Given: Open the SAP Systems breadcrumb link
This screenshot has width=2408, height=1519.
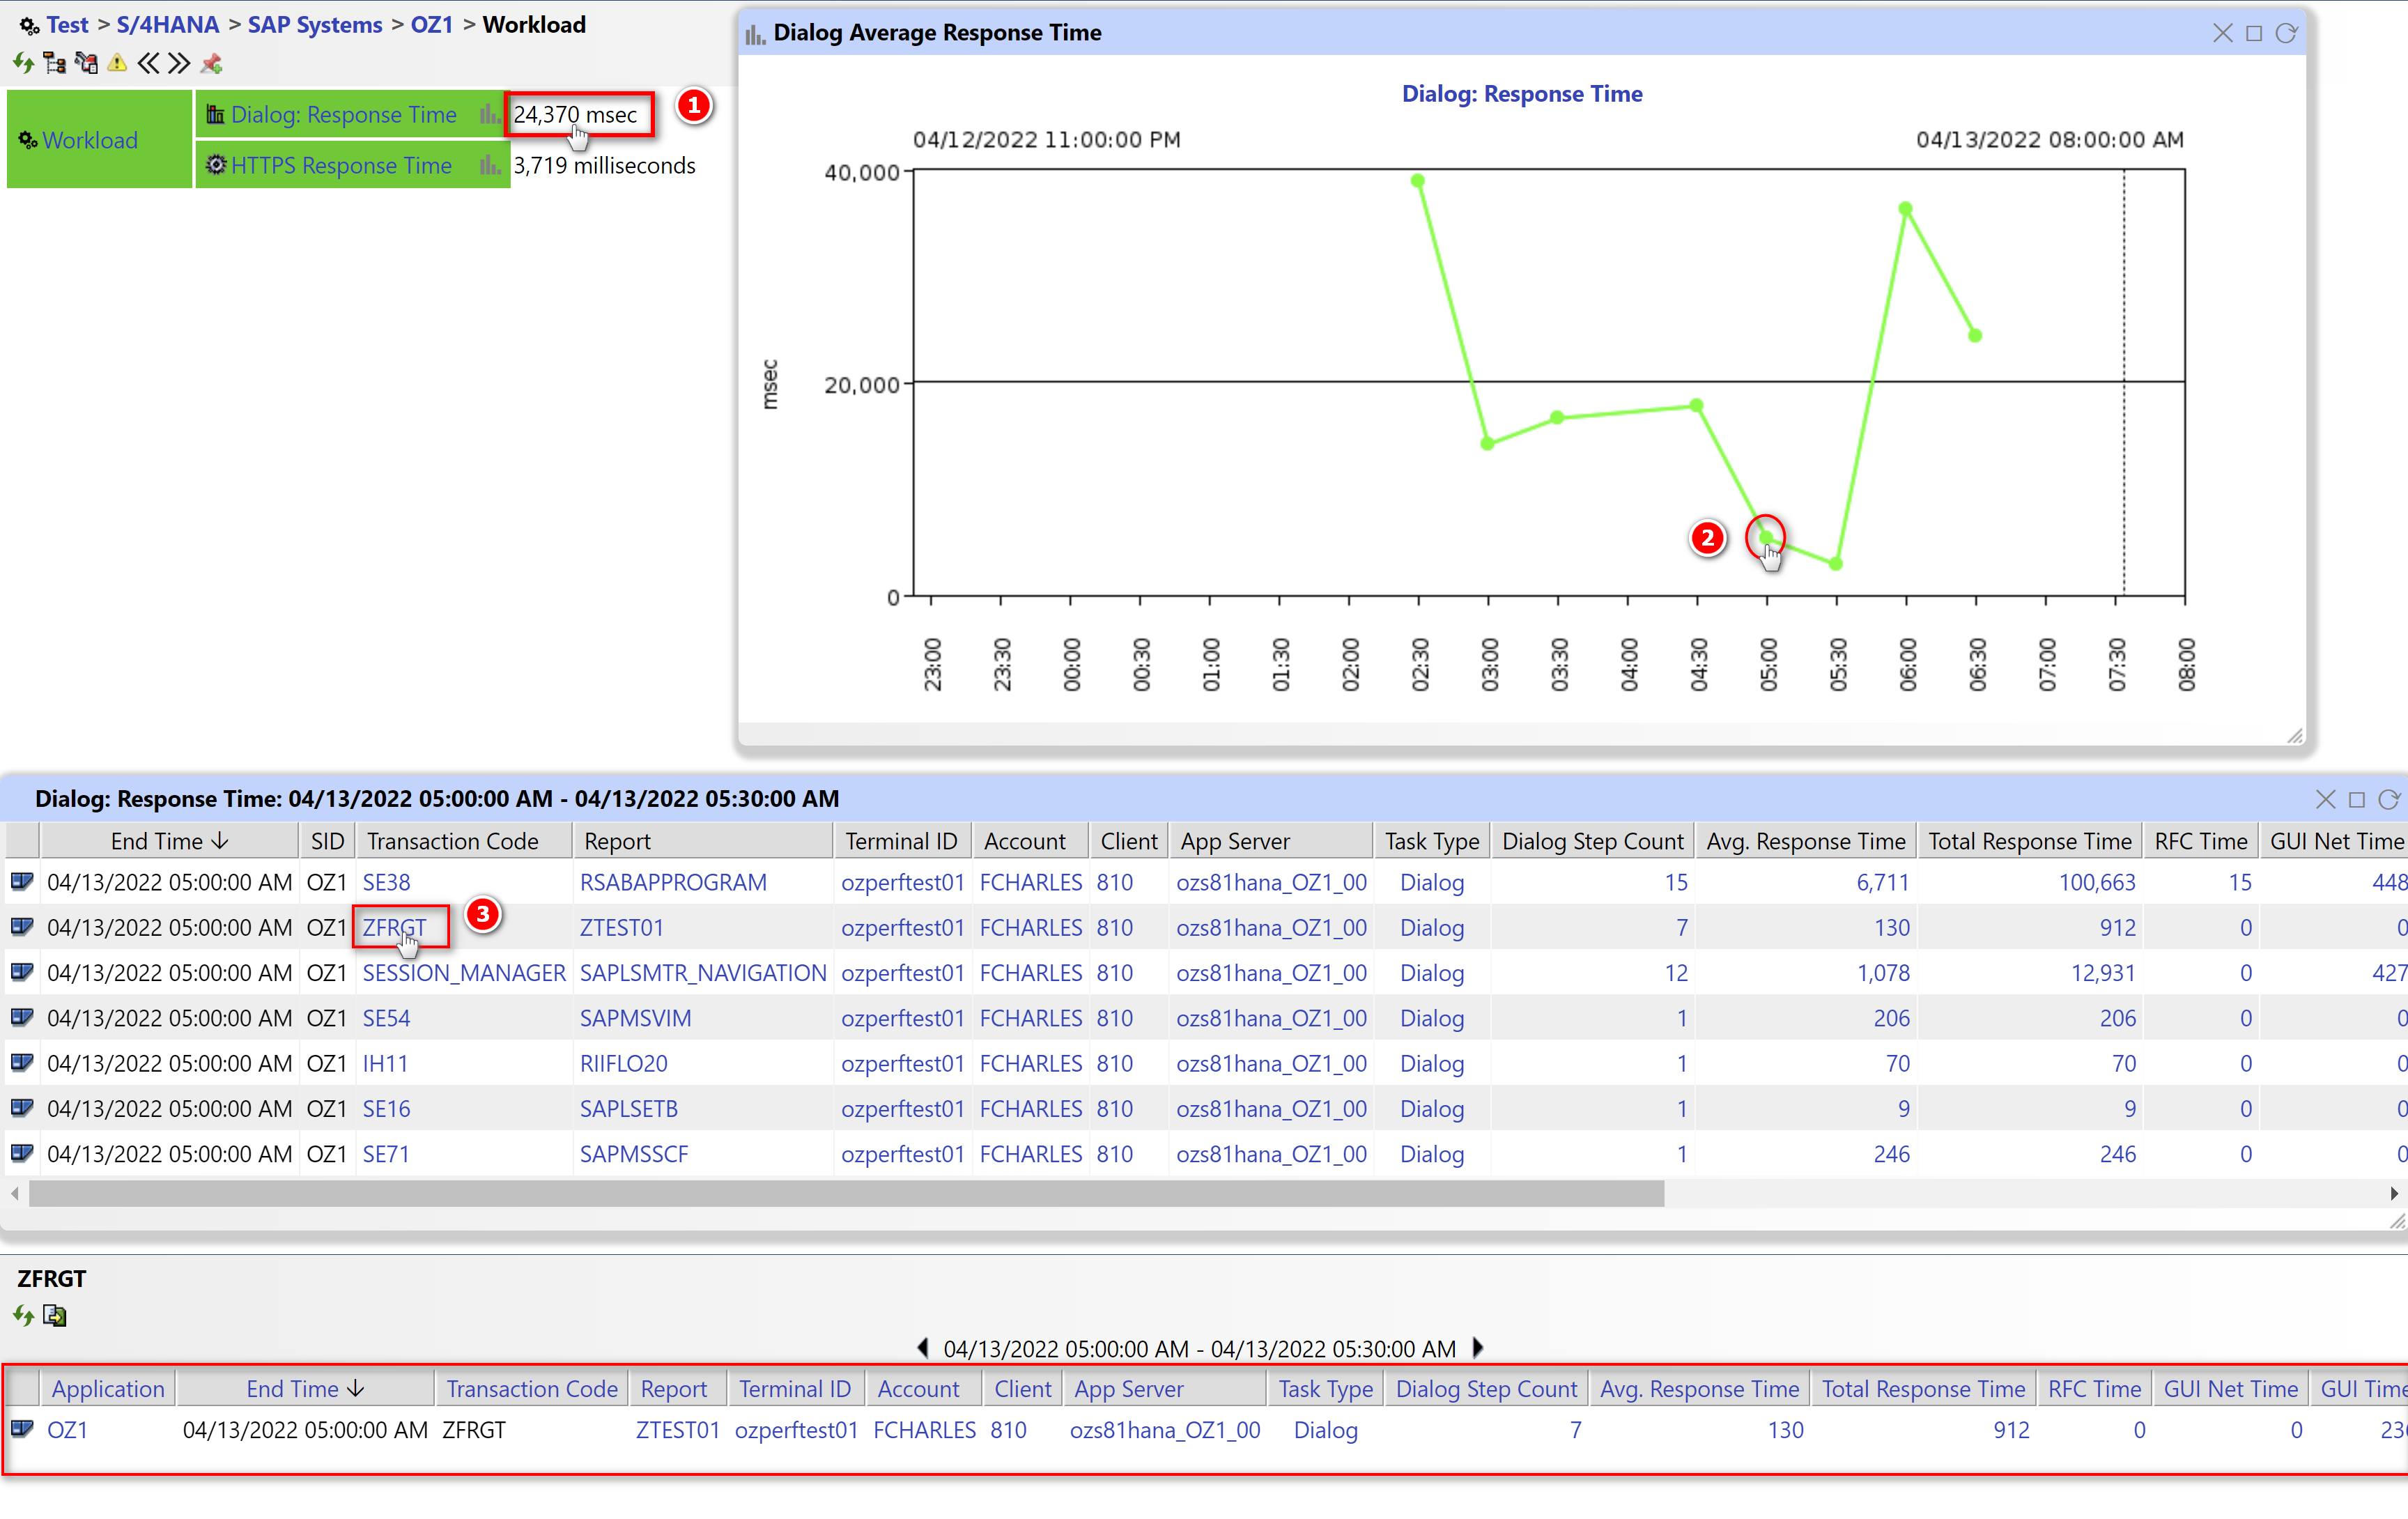Looking at the screenshot, I should point(315,25).
